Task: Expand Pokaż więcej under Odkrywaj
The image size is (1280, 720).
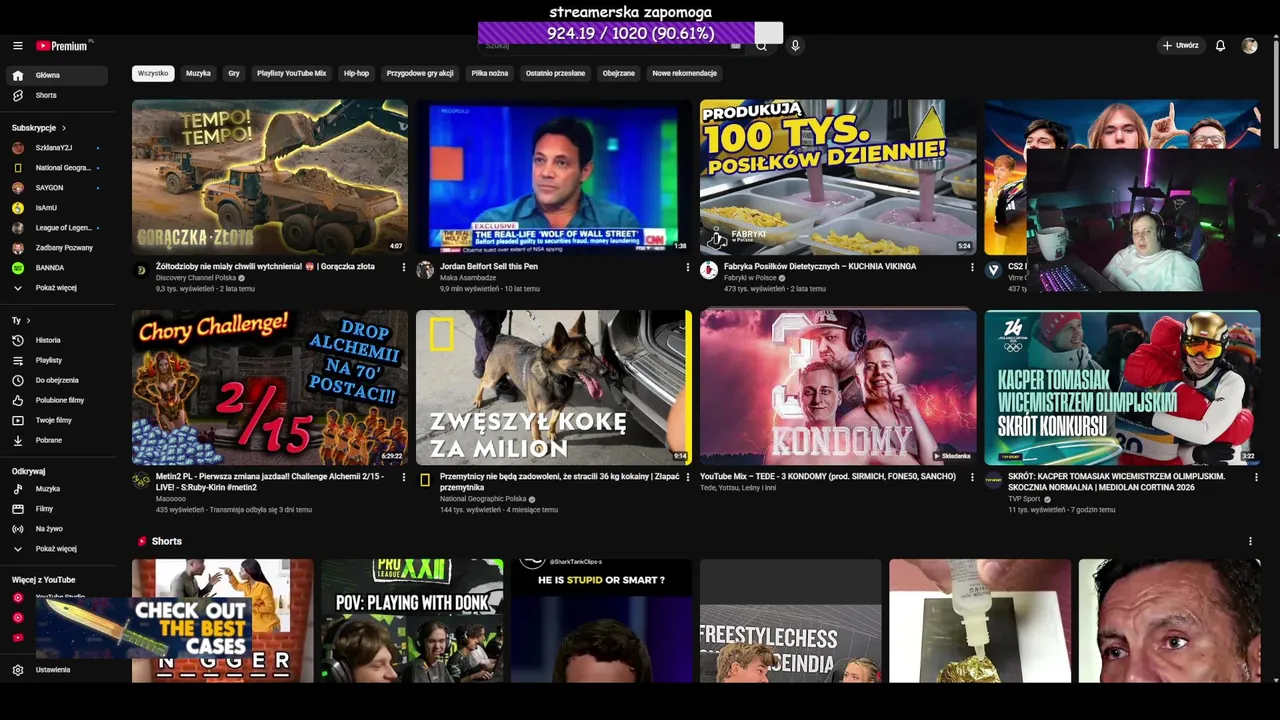Action: [57, 549]
